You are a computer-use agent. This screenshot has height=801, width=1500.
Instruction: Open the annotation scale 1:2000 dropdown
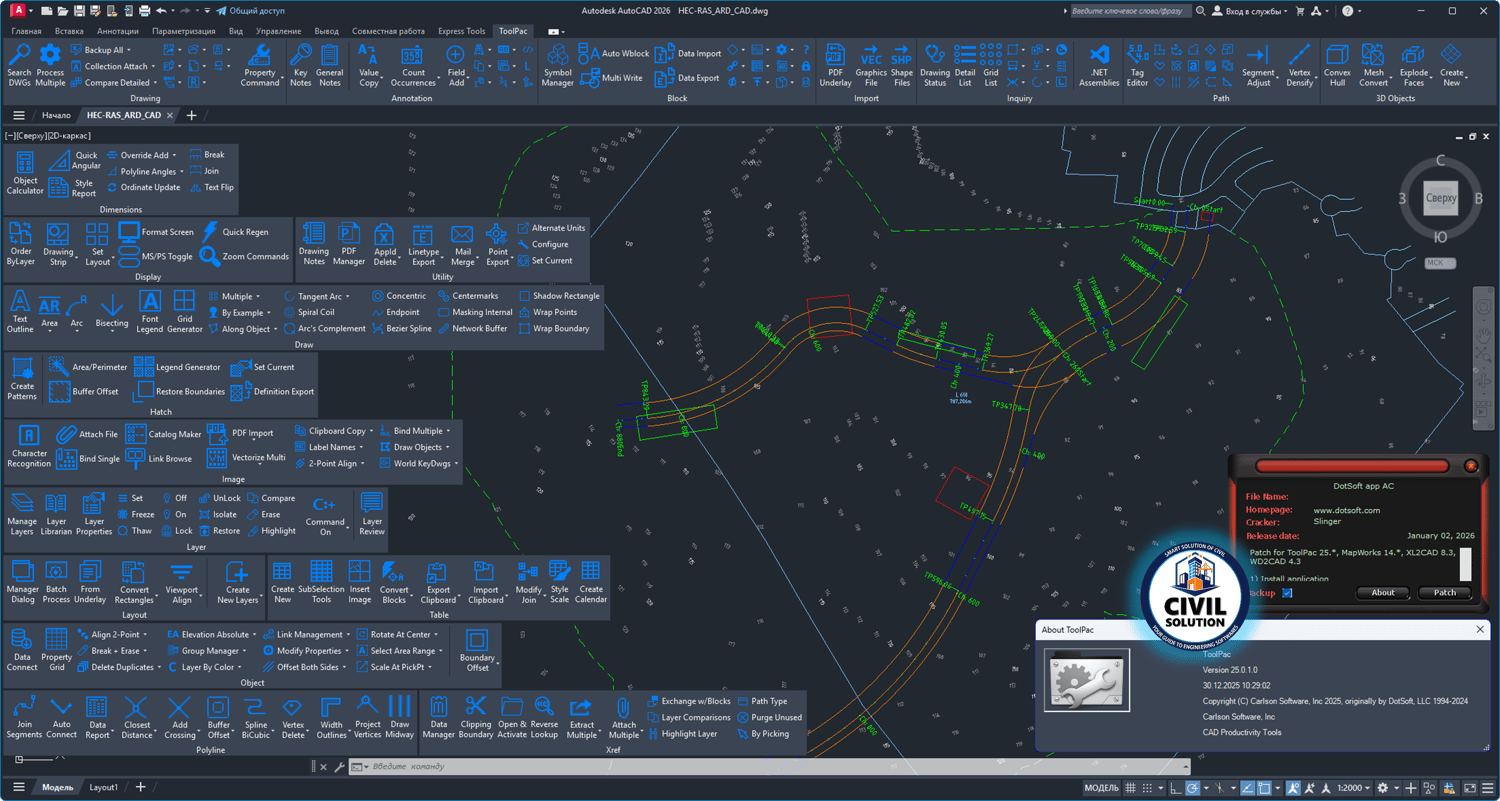point(1354,788)
